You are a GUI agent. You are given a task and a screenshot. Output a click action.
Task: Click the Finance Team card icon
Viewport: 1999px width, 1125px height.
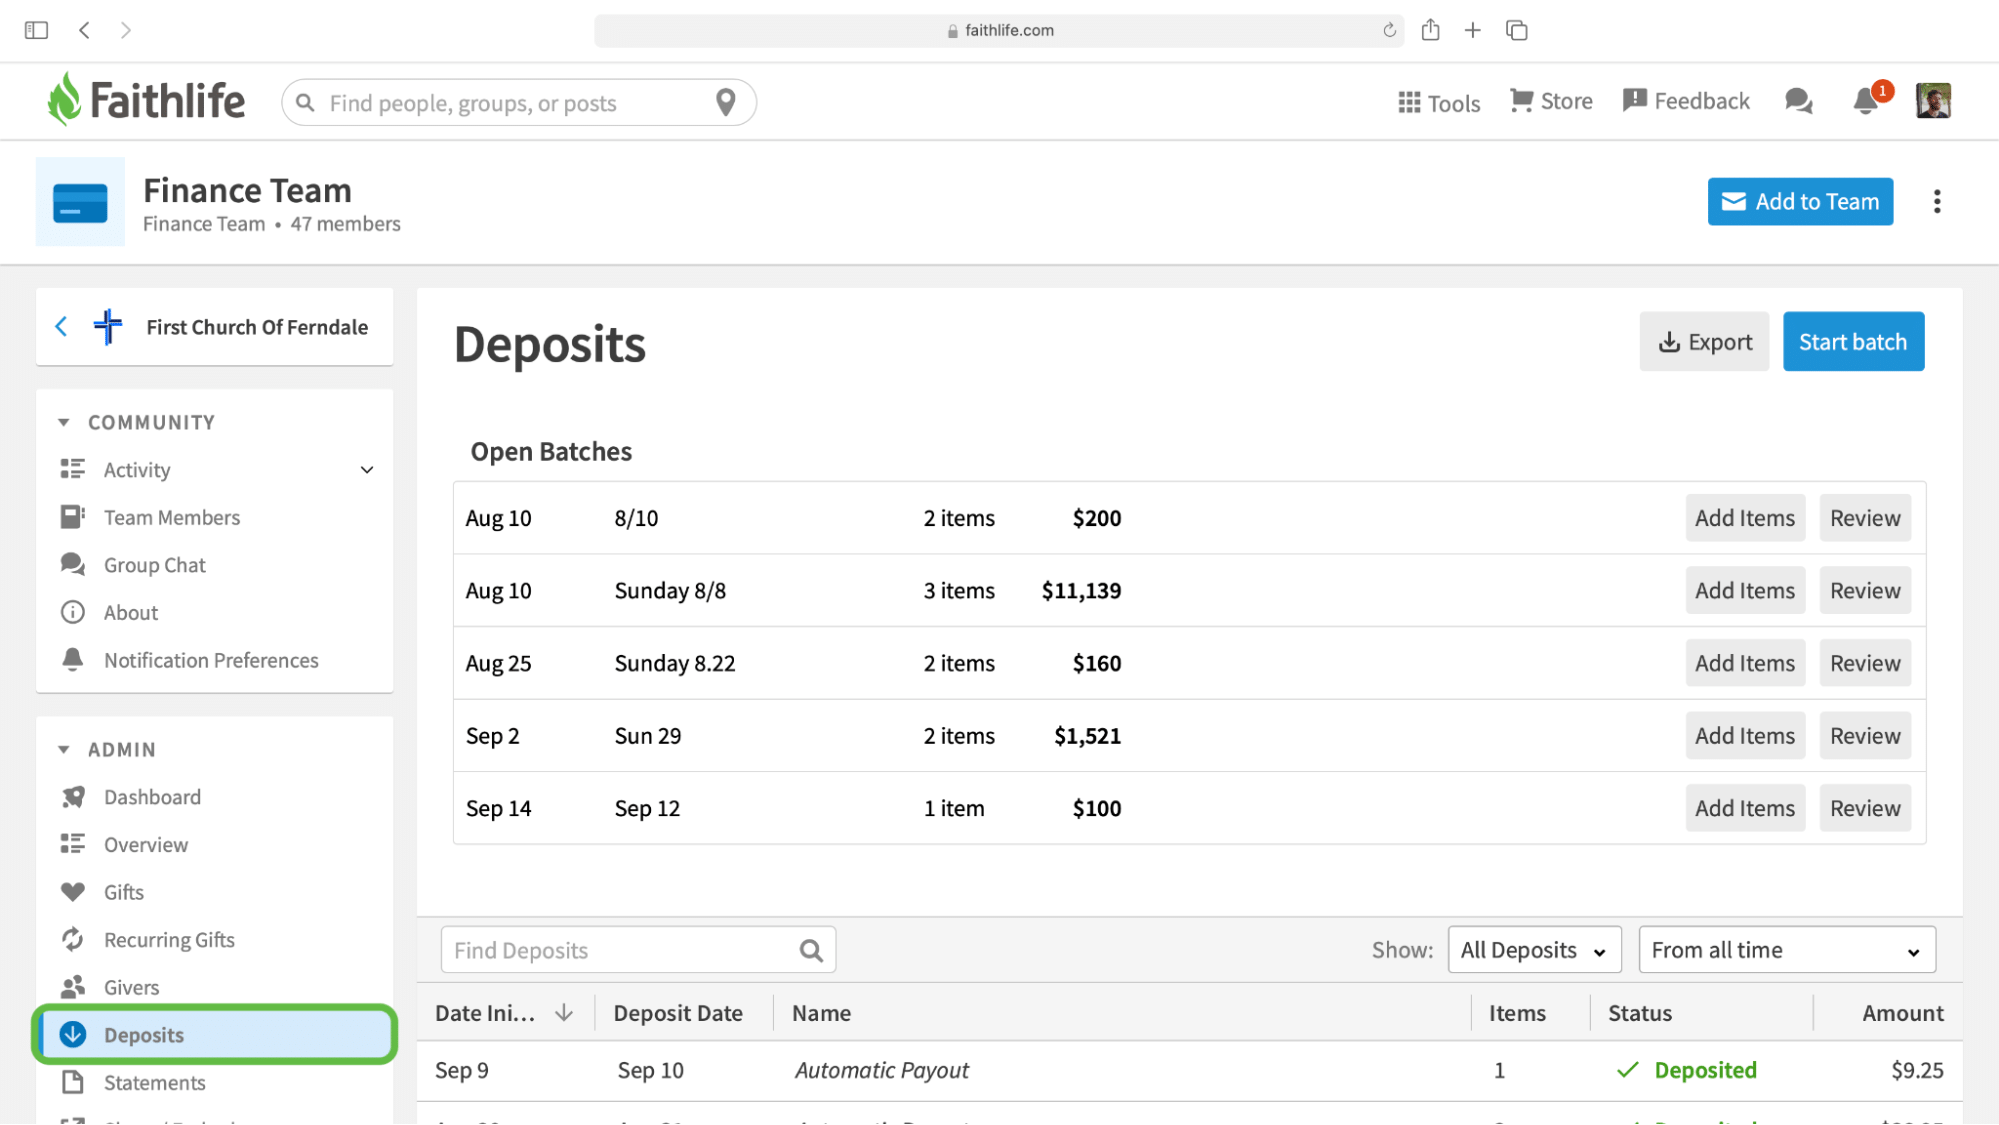click(80, 202)
